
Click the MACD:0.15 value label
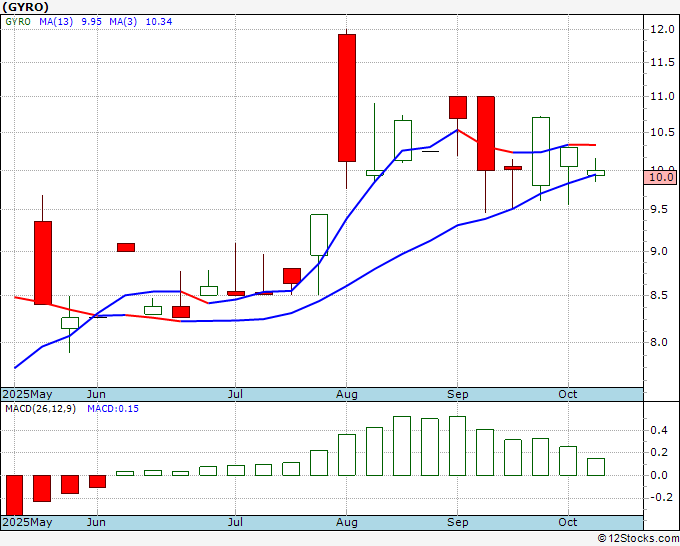(113, 409)
